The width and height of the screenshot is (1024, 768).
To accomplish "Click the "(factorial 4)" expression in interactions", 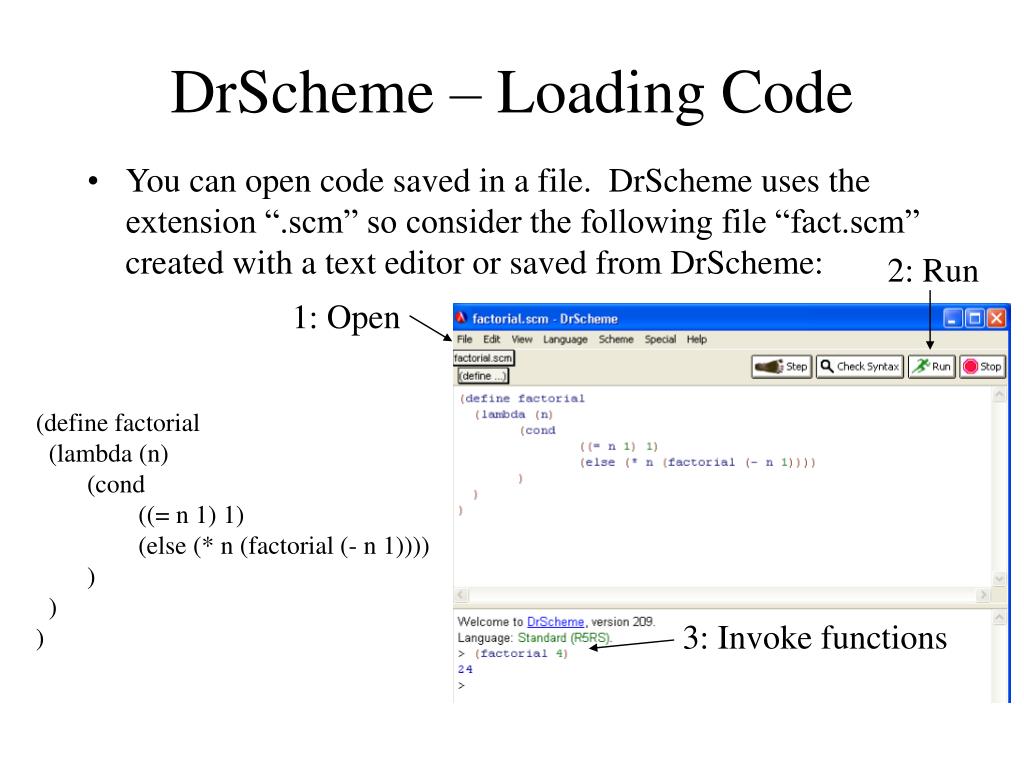I will pos(520,653).
